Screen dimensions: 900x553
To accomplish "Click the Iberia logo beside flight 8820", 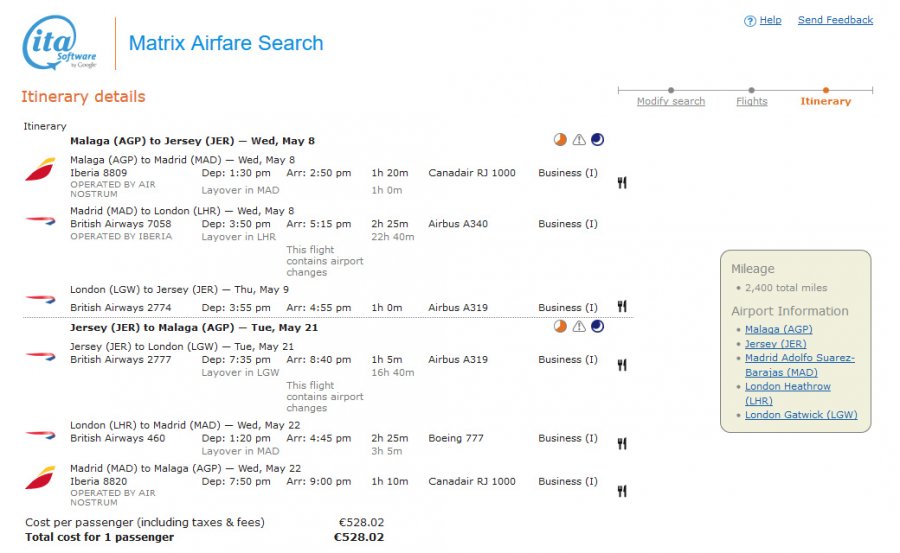I will pyautogui.click(x=40, y=479).
